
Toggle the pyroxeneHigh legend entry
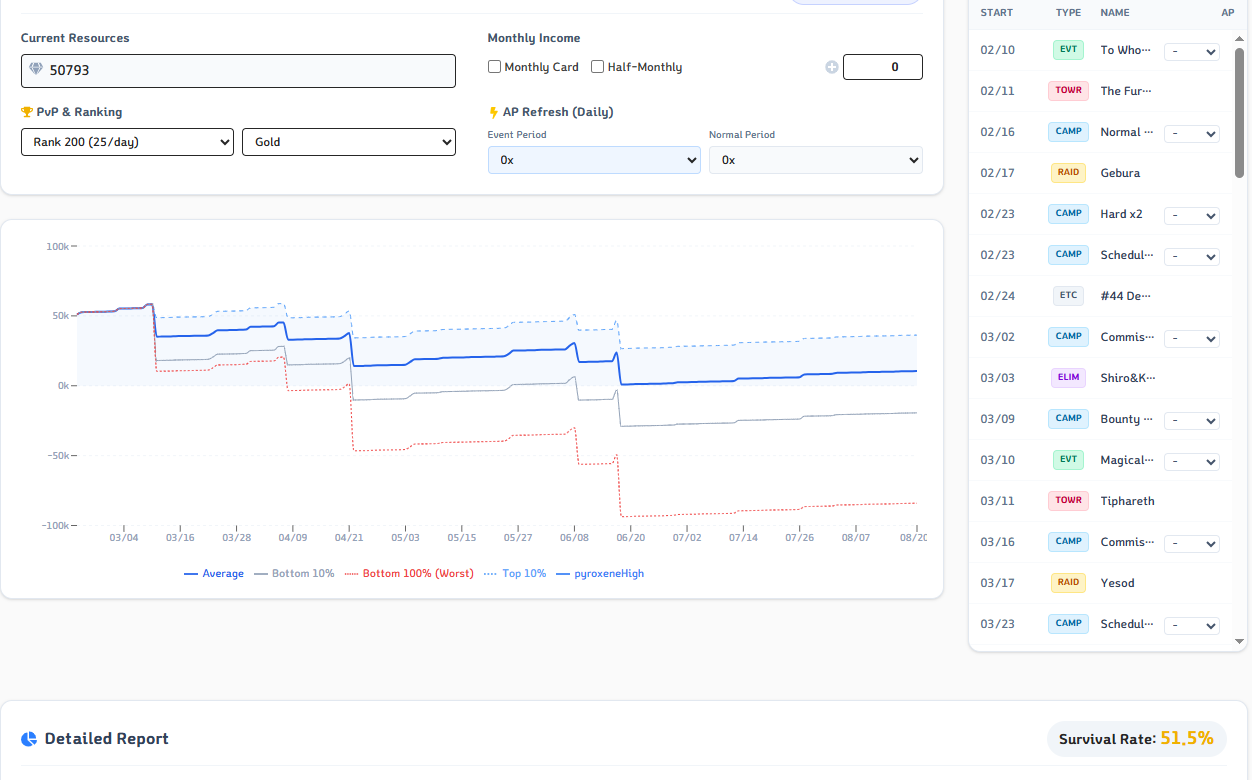tap(600, 574)
